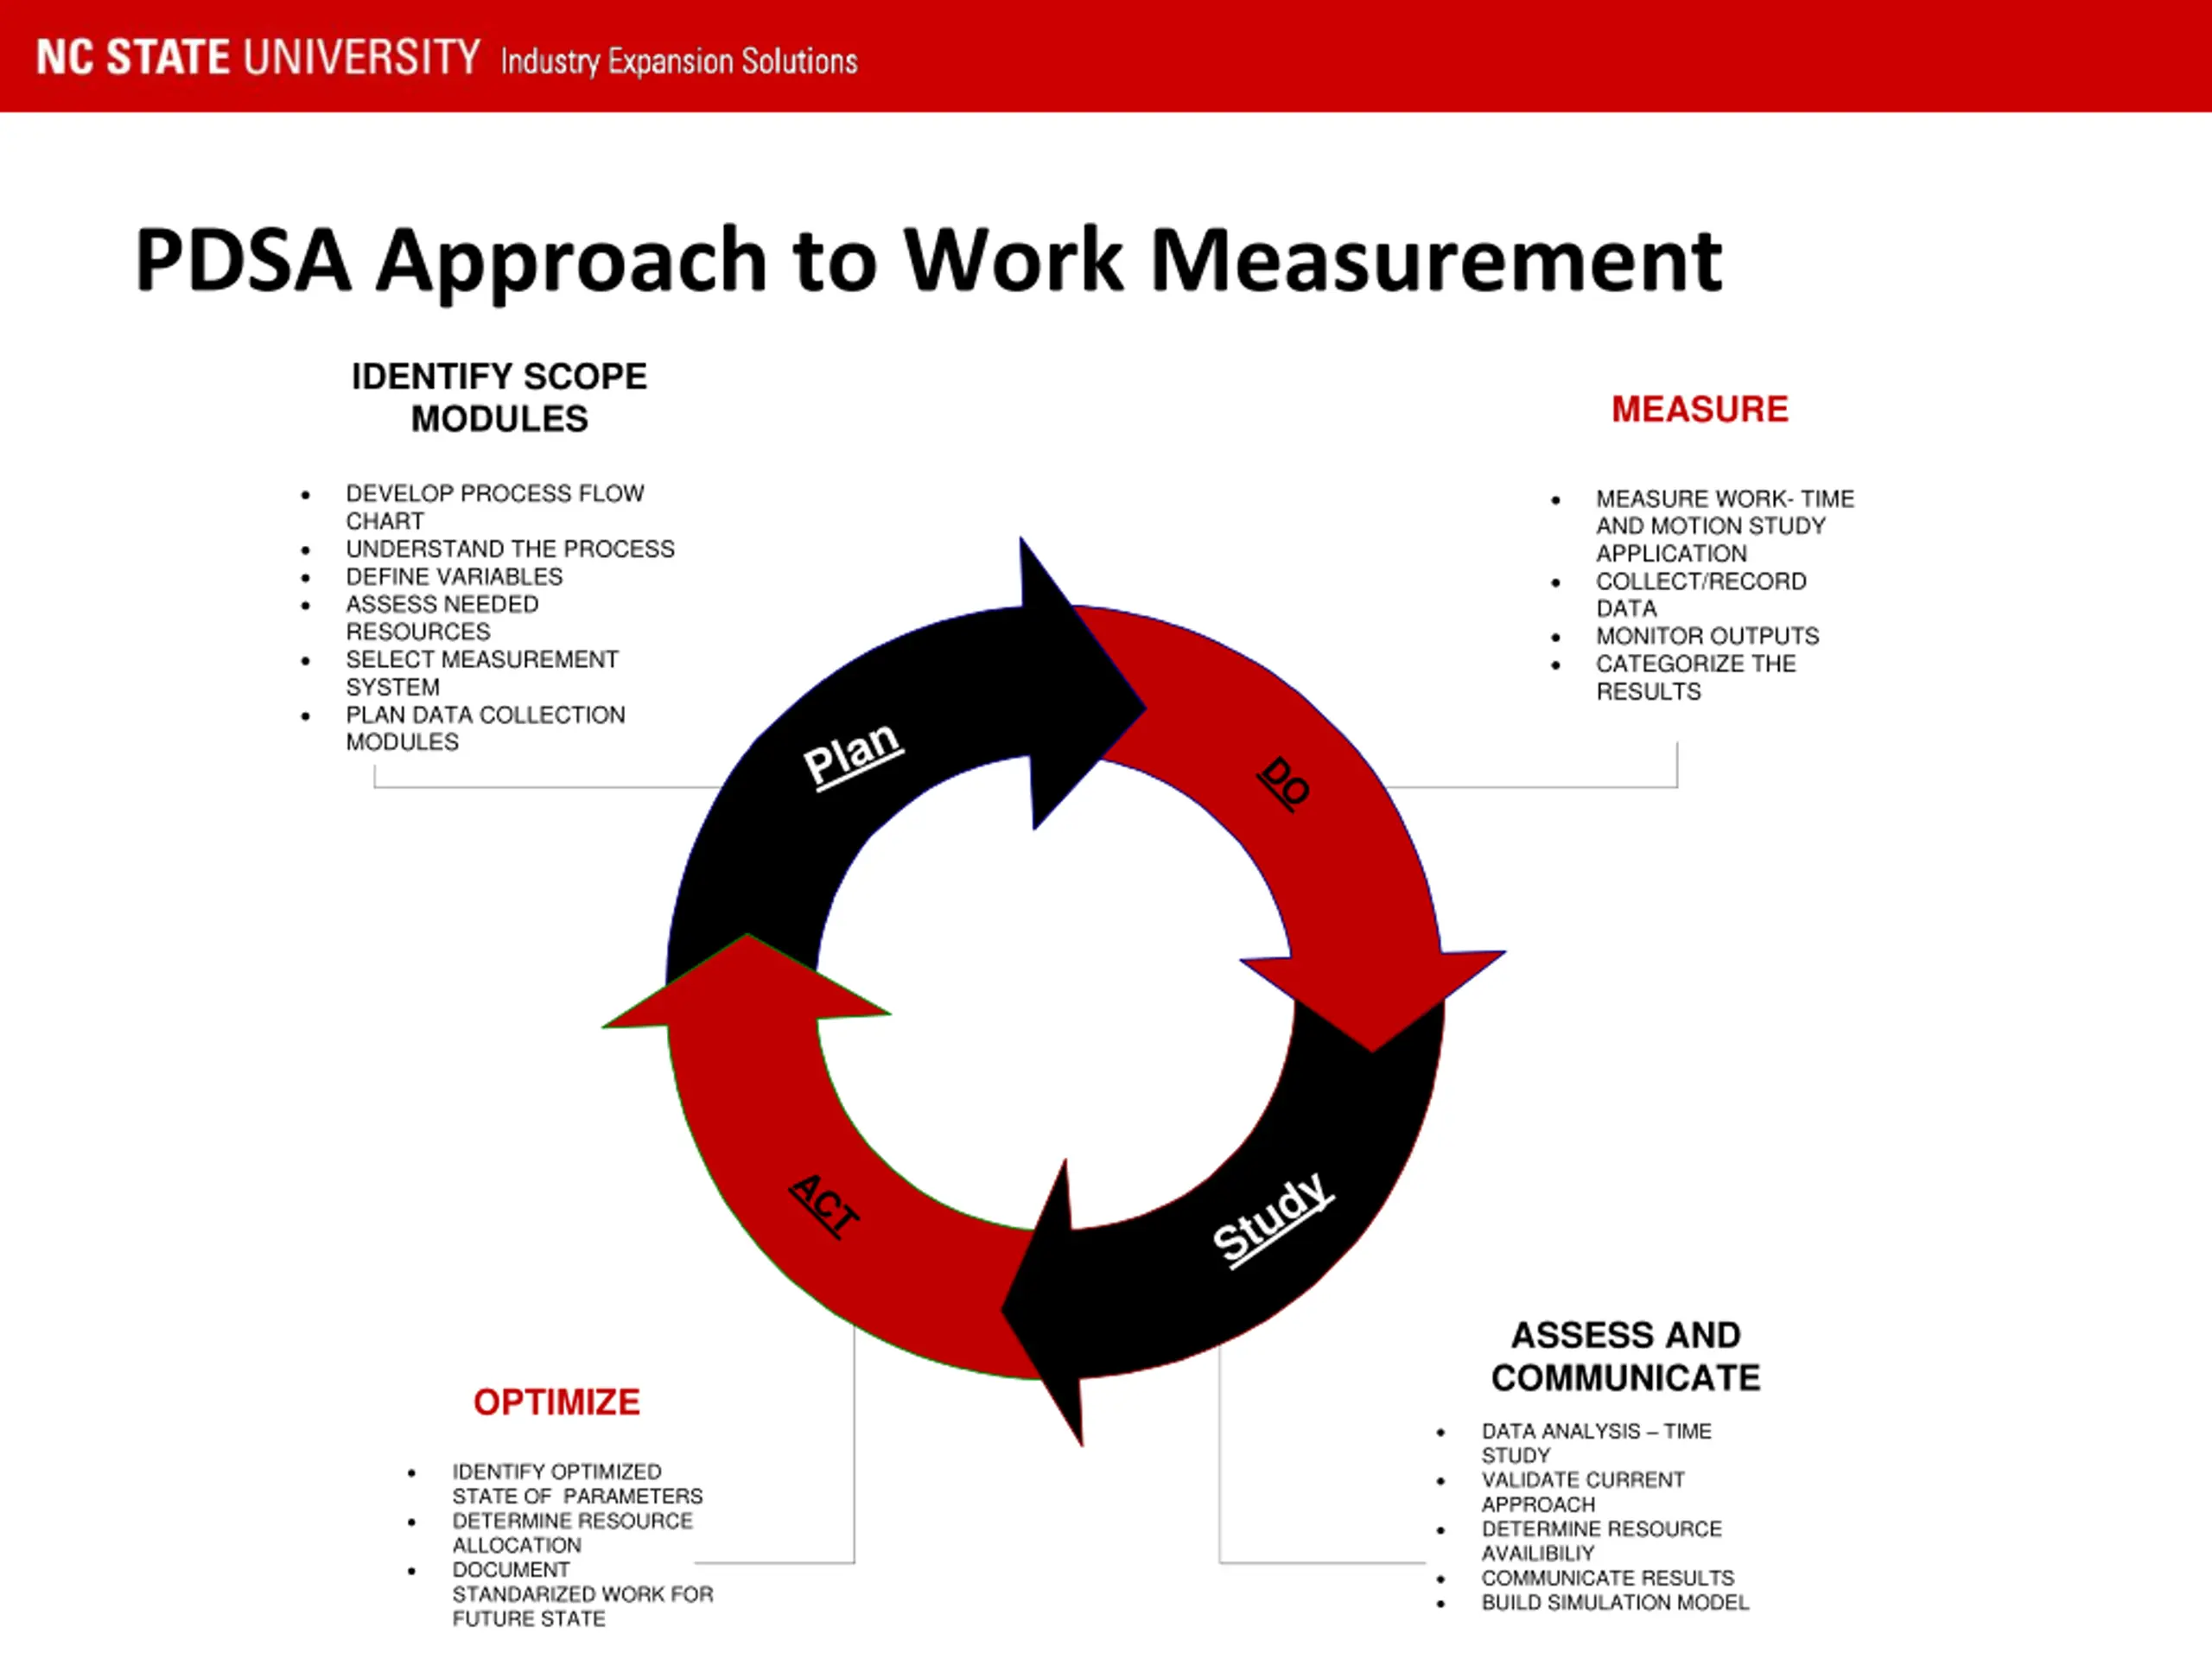Click the COMMUNICATE RESULTS bullet
Screen dimensions: 2212x1659
coord(1607,1577)
